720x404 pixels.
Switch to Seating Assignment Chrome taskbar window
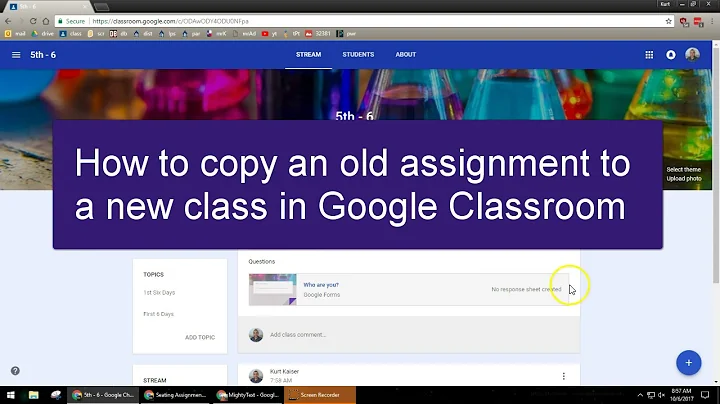pos(175,395)
